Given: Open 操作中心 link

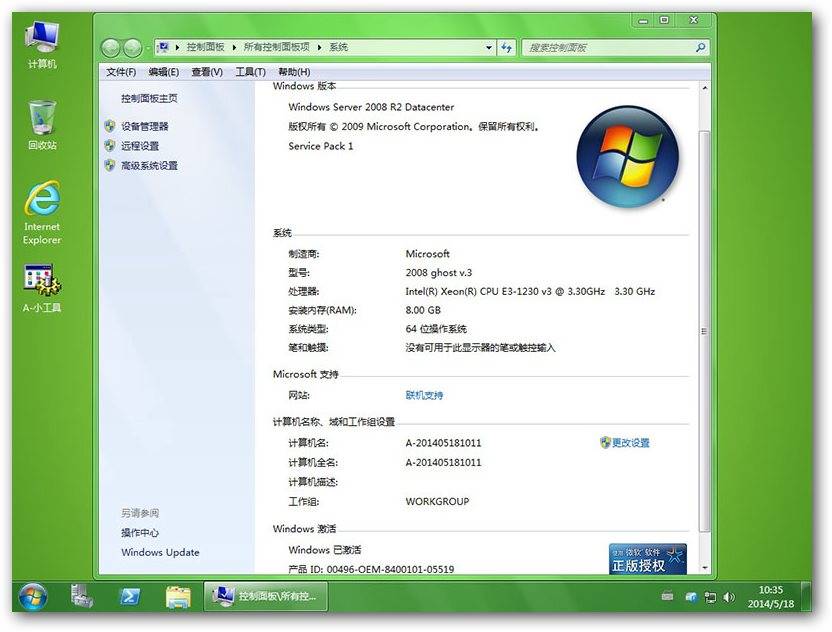Looking at the screenshot, I should tap(140, 532).
